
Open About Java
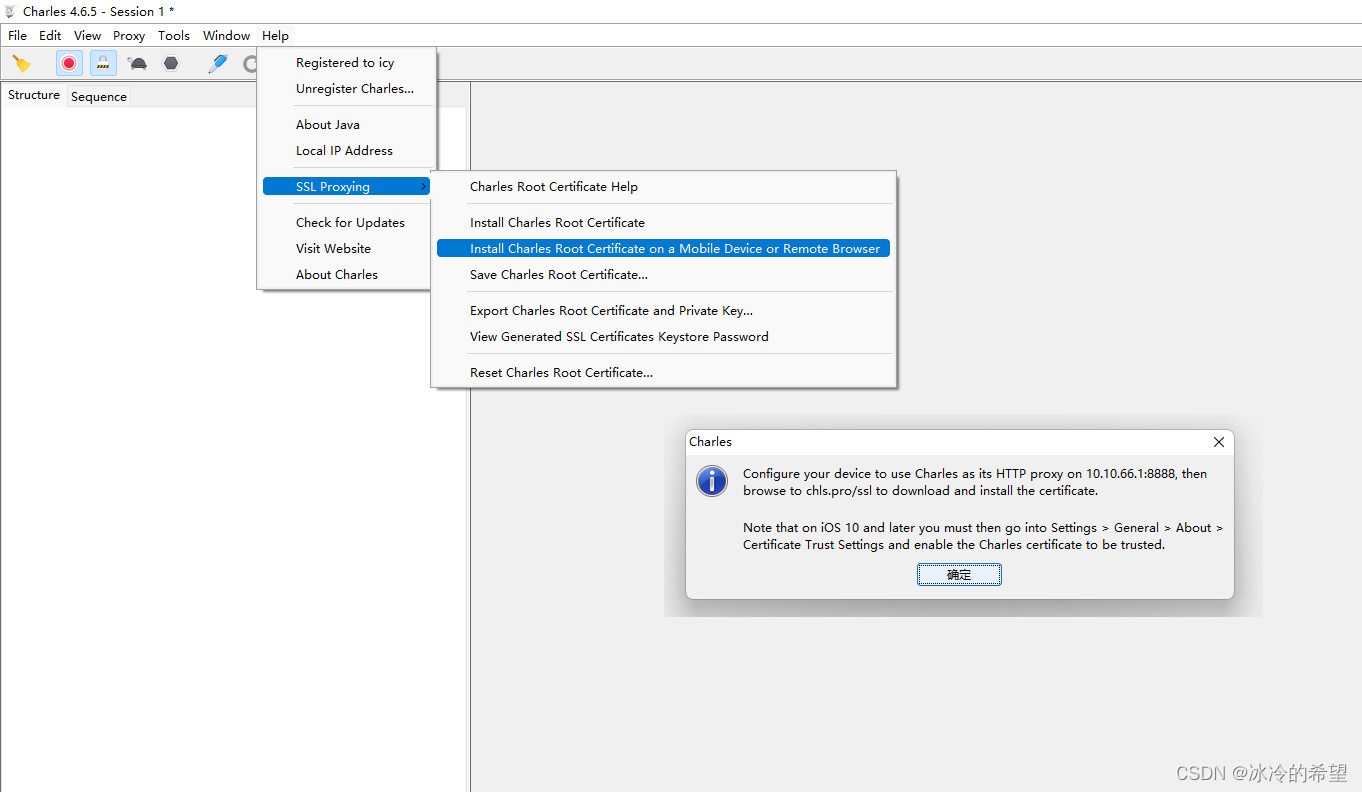point(347,124)
